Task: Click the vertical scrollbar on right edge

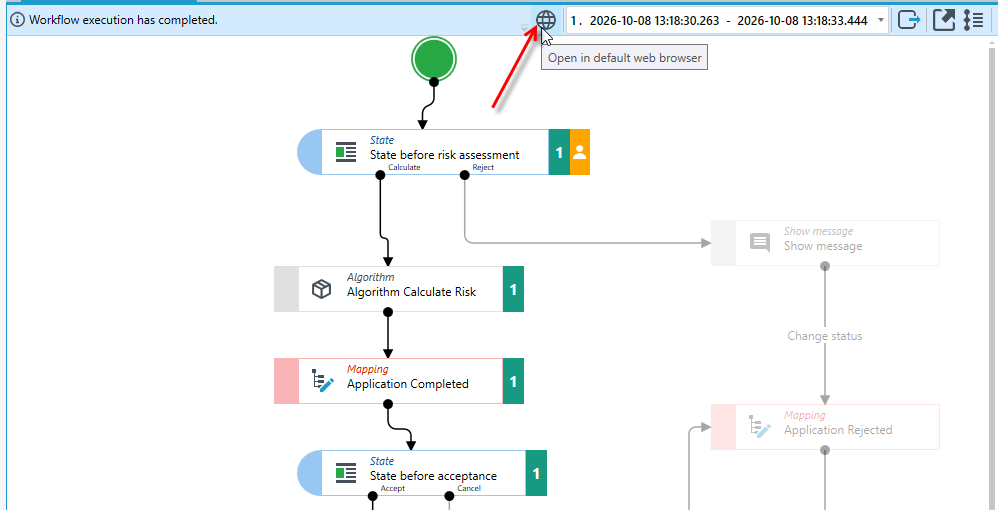Action: coord(993,274)
